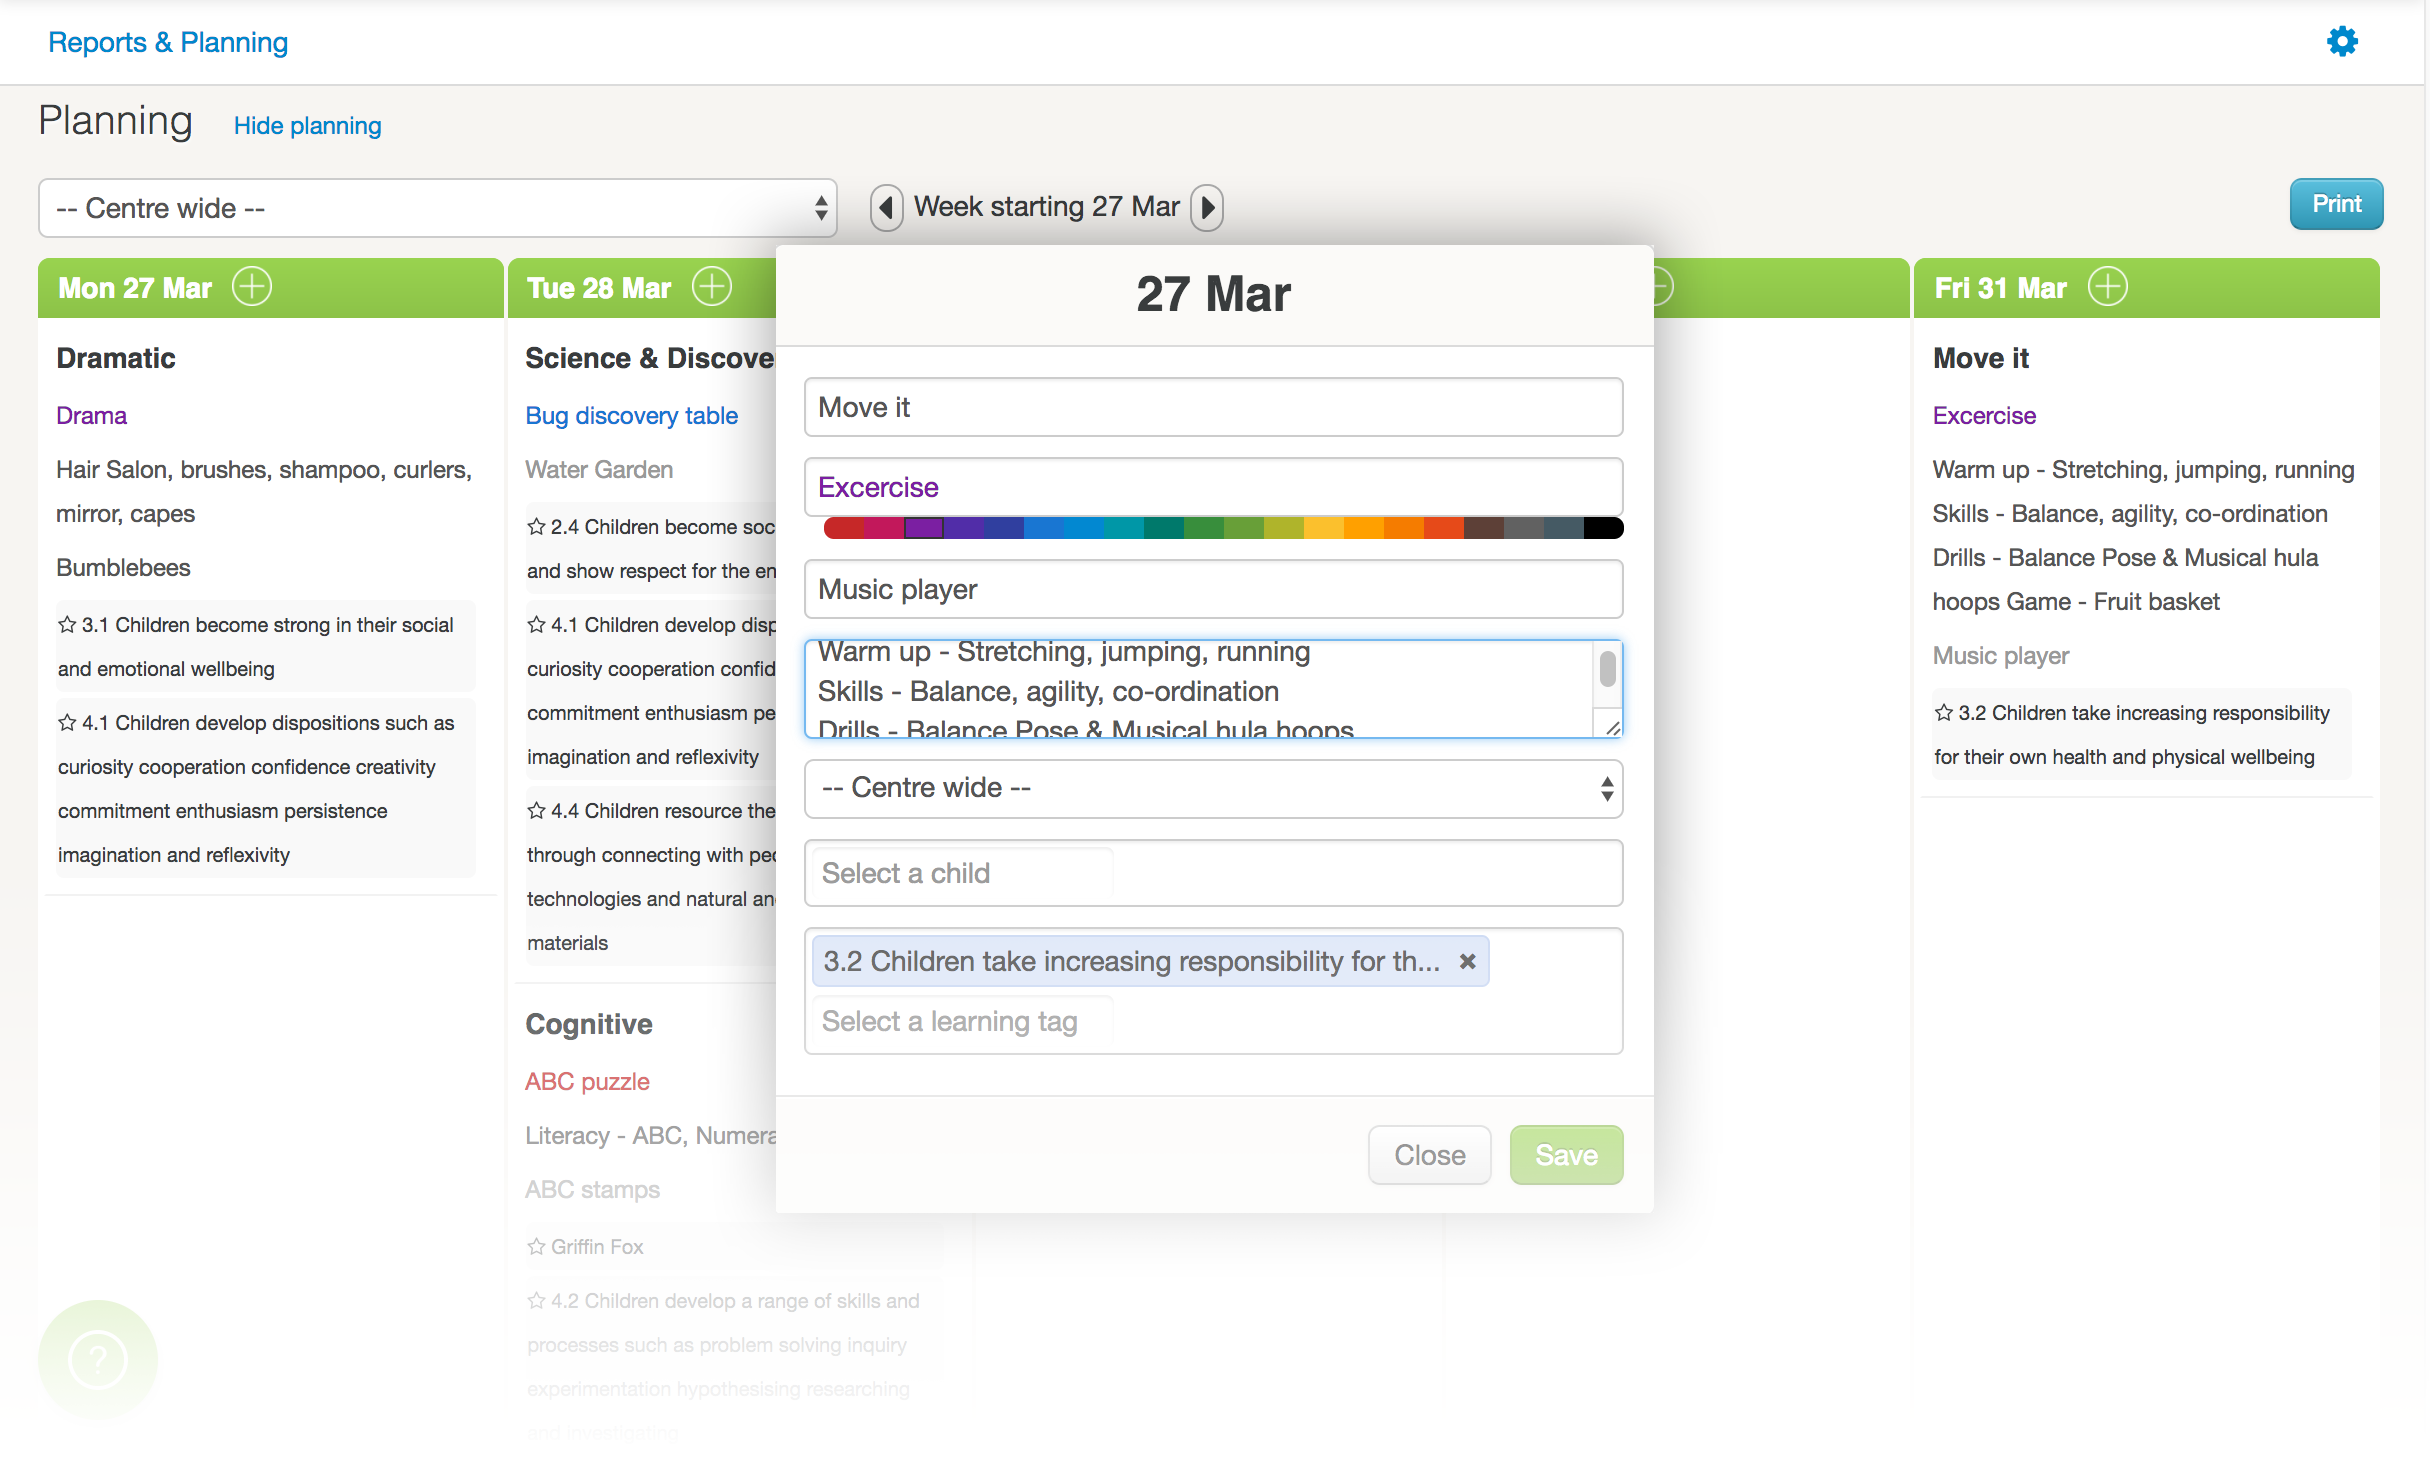
Task: Open the help question mark bubble
Action: click(97, 1359)
